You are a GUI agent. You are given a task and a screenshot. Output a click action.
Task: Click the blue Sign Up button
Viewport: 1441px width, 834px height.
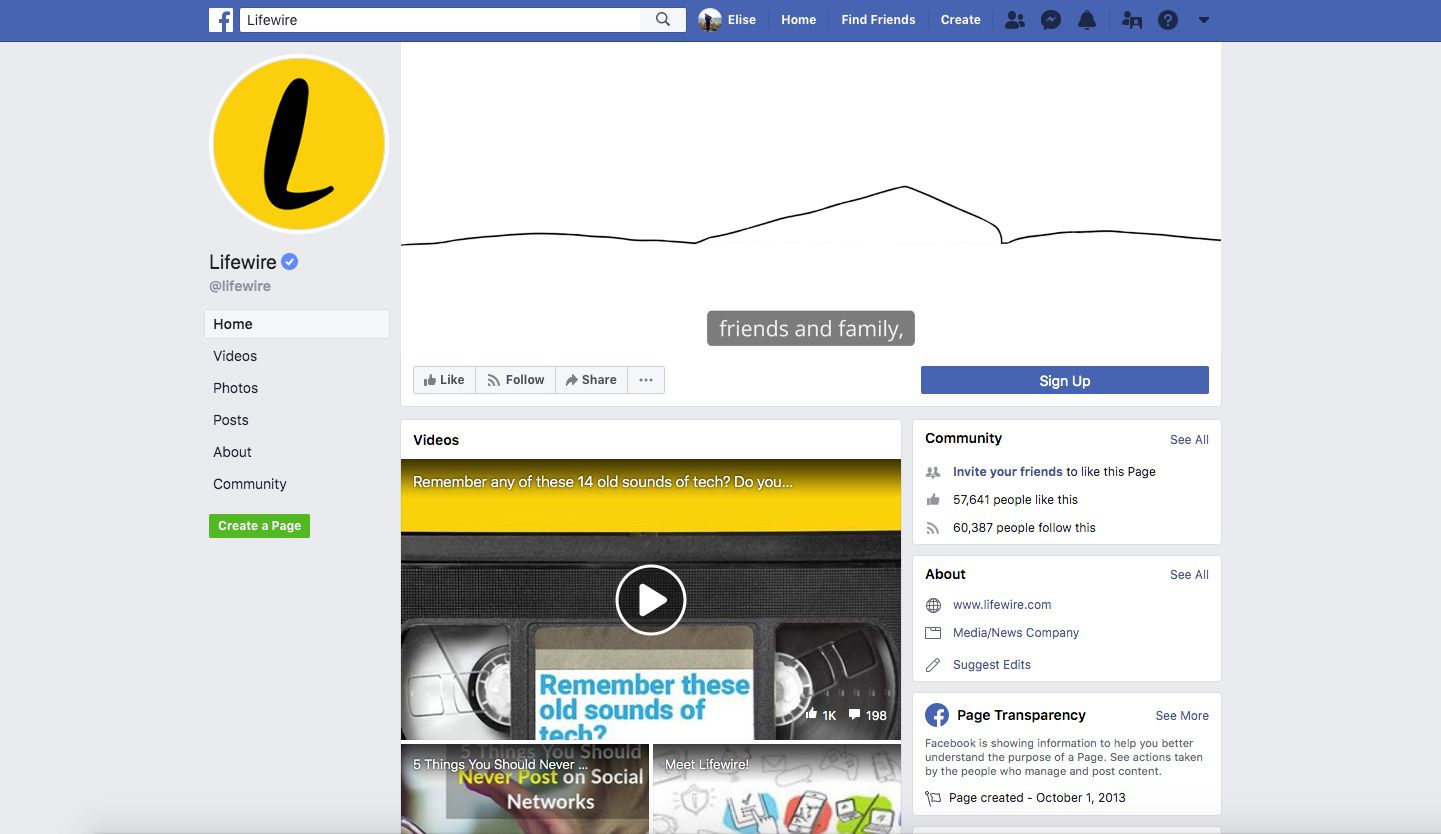[x=1064, y=380]
